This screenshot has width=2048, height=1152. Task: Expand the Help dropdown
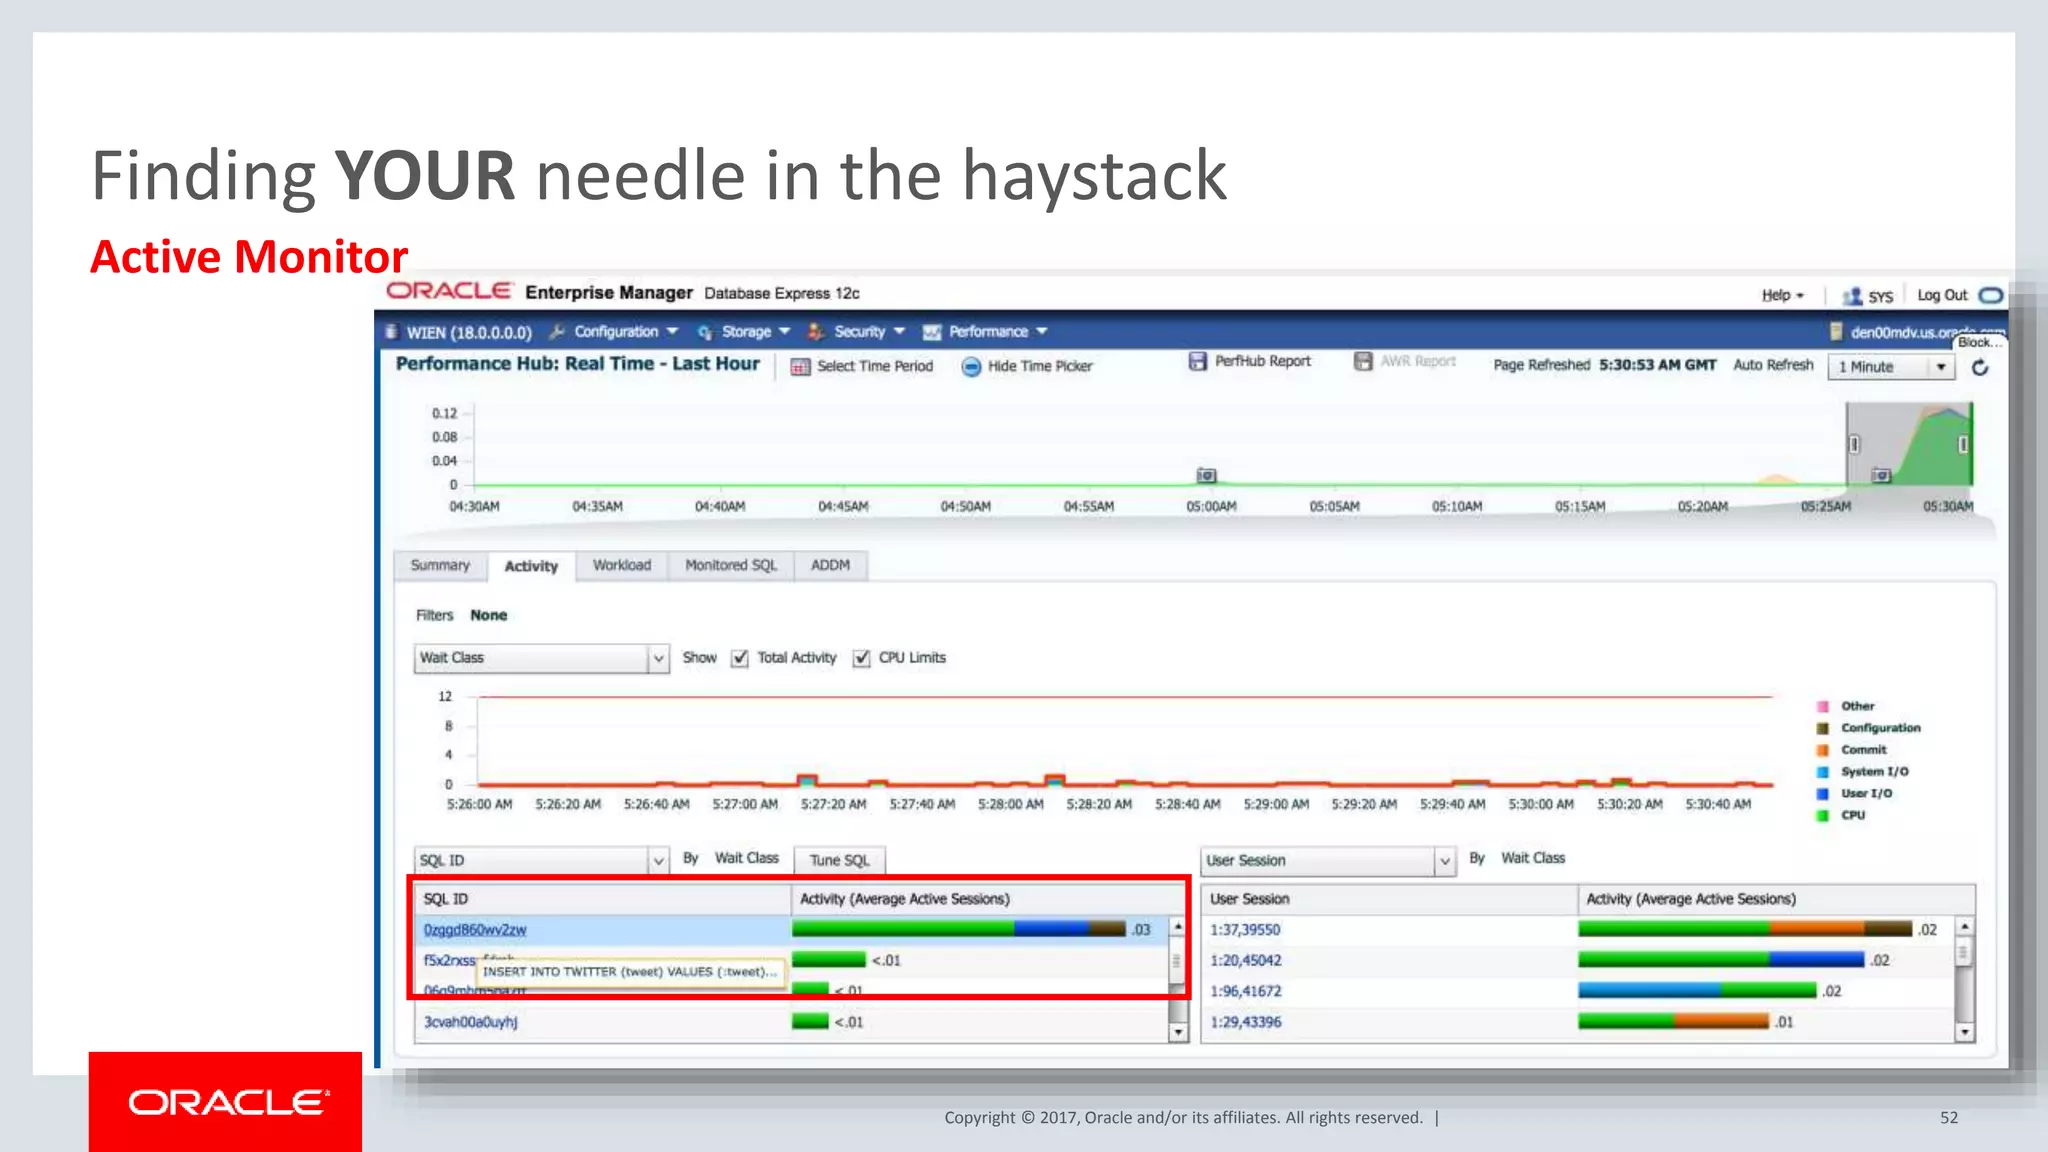click(x=1782, y=295)
